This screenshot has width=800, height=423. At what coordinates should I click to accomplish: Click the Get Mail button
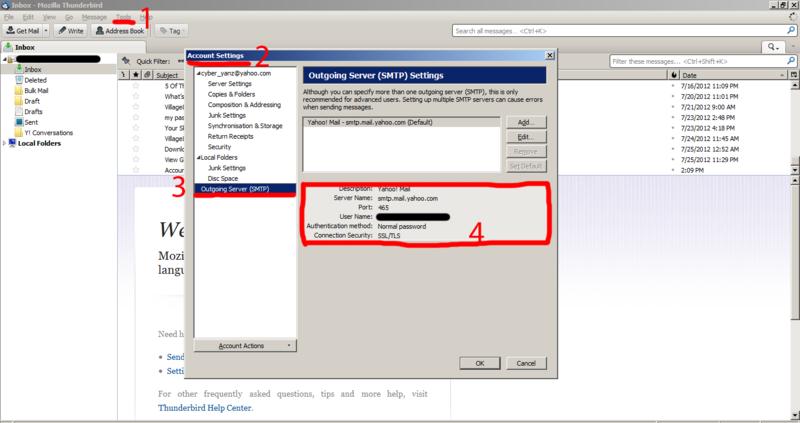point(22,31)
